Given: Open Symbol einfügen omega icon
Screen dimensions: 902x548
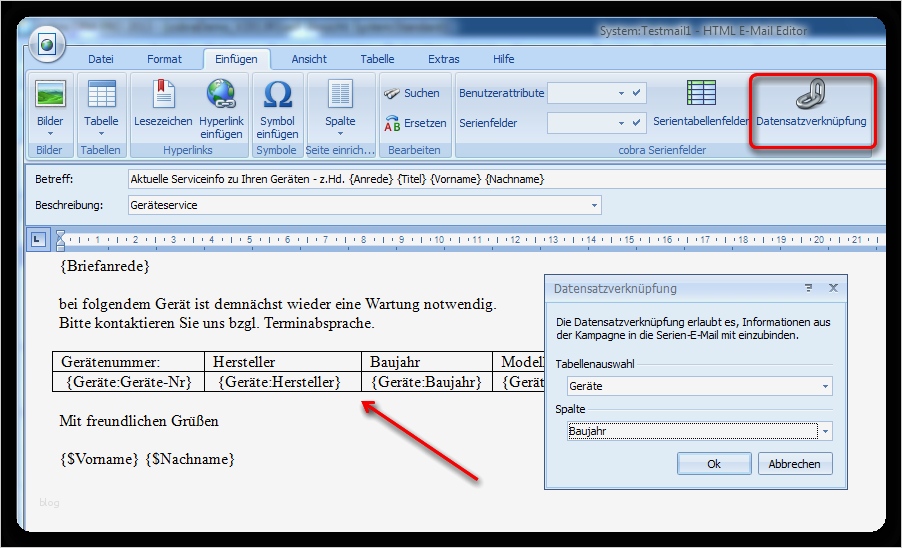Looking at the screenshot, I should pyautogui.click(x=277, y=94).
